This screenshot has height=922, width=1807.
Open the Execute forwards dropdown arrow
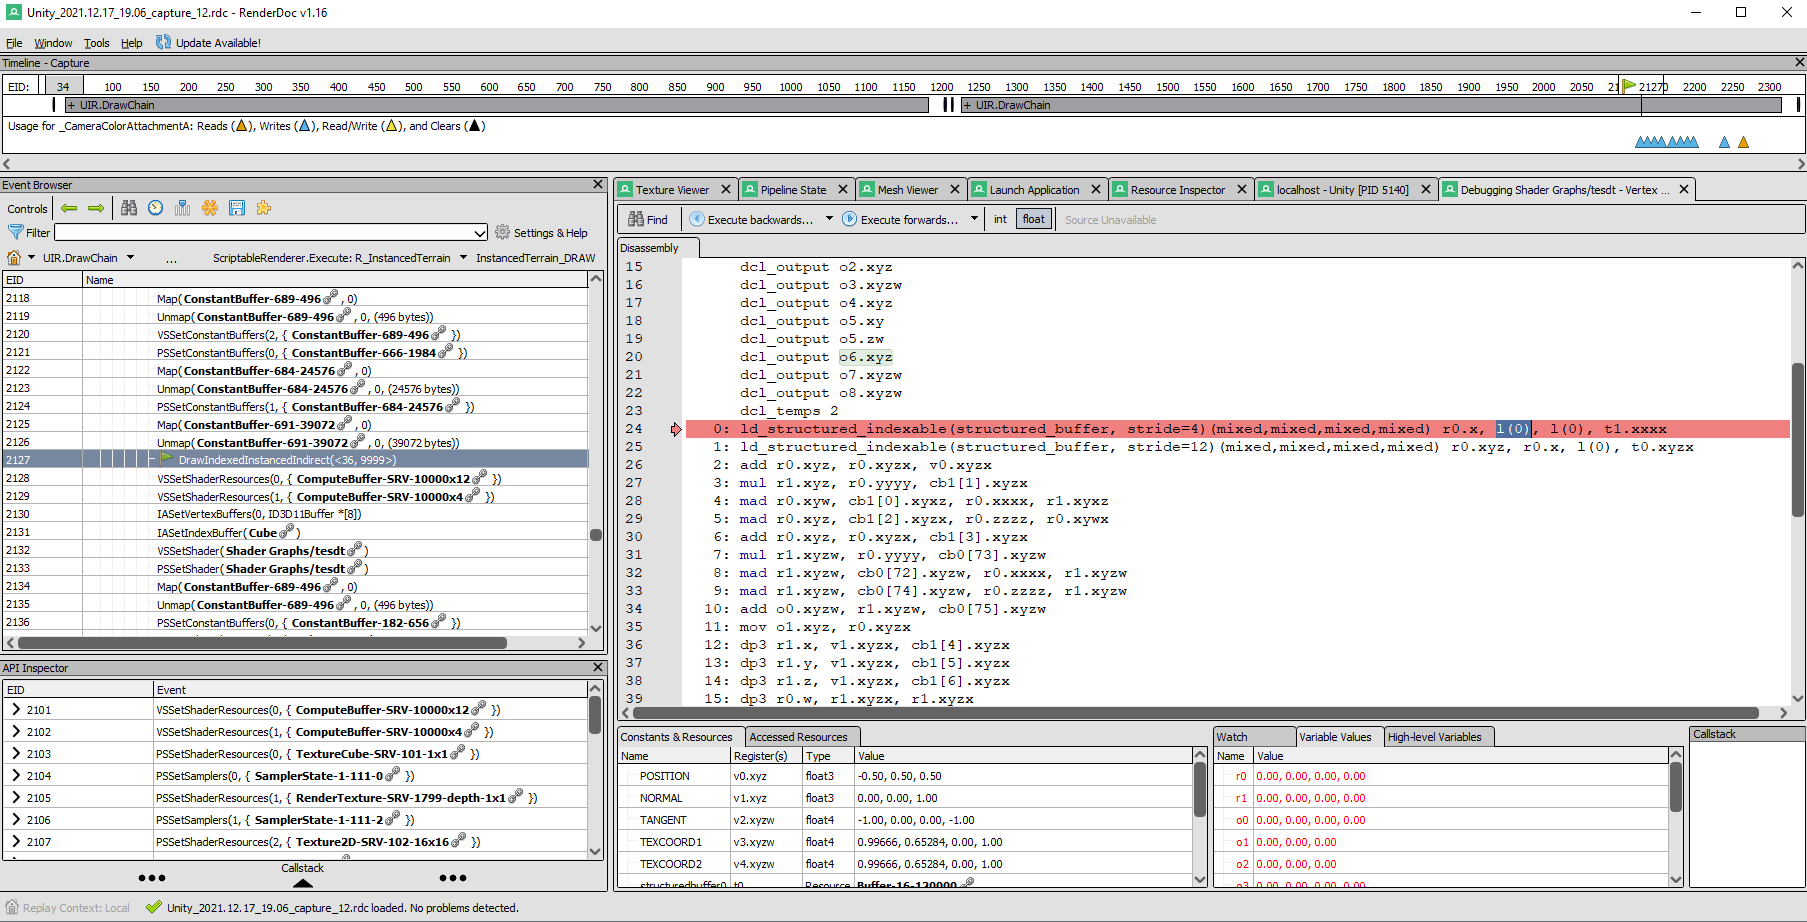tap(974, 219)
